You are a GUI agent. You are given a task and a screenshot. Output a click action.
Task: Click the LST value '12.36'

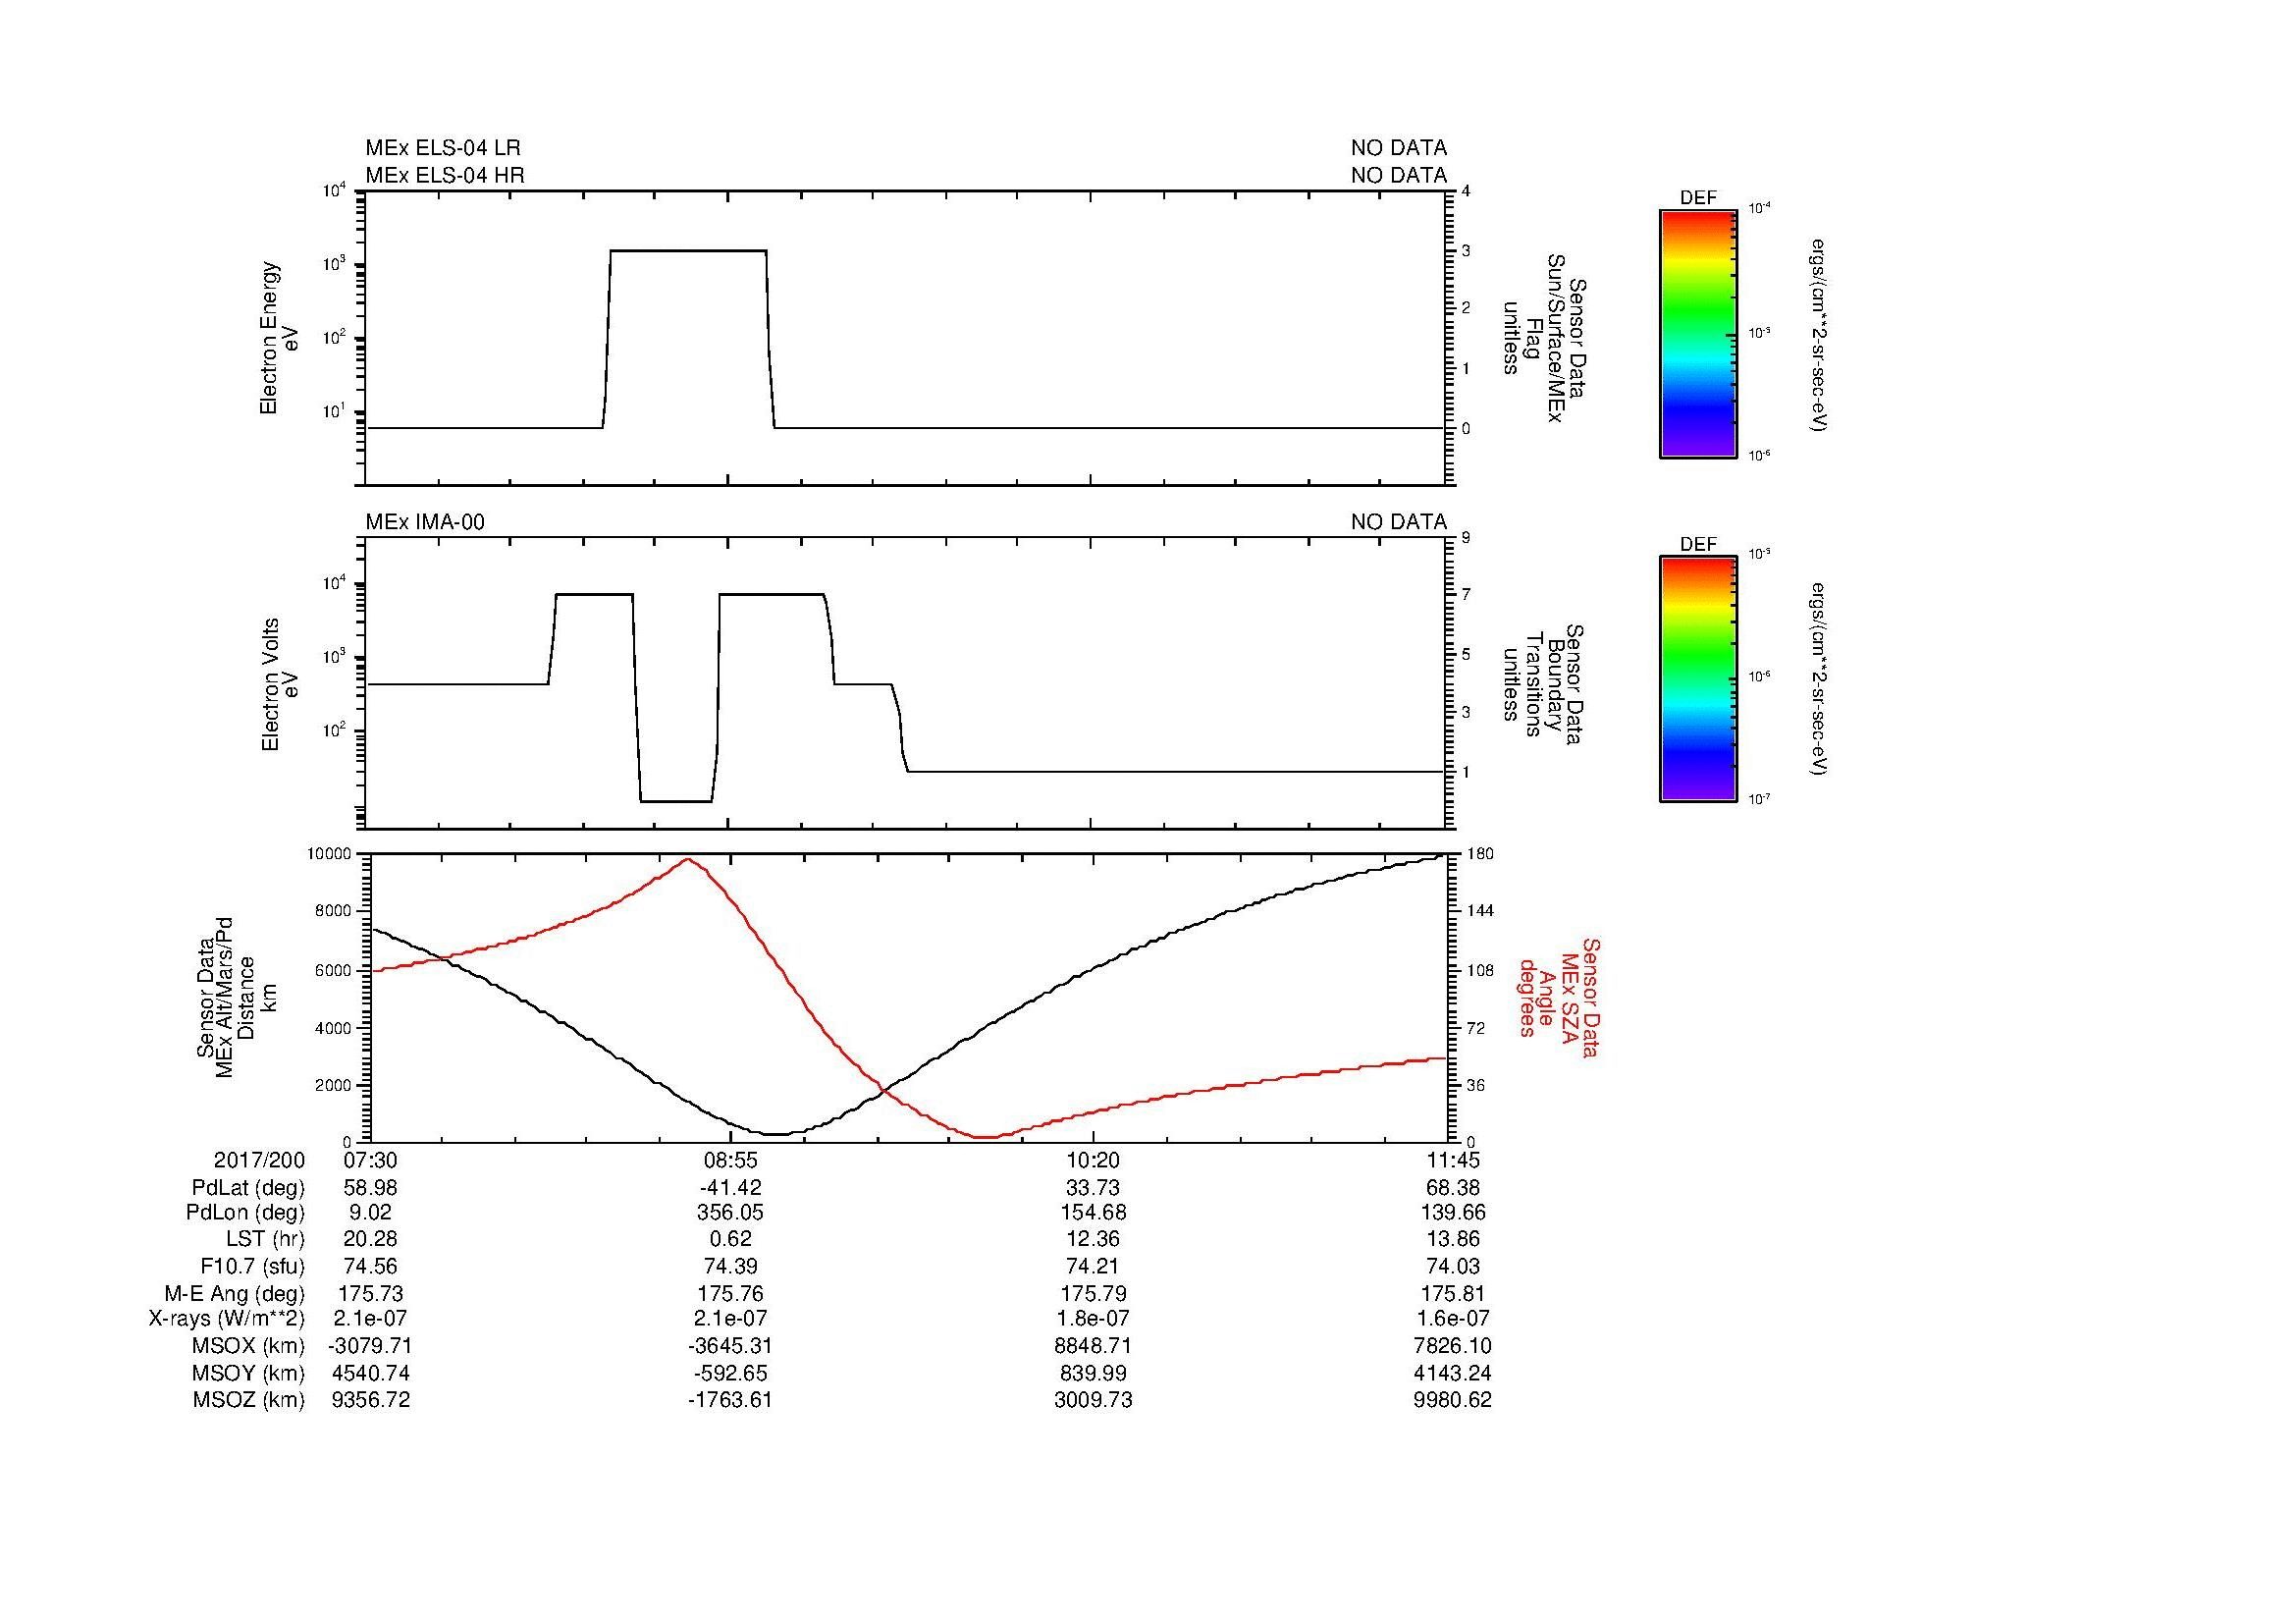coord(1093,1239)
